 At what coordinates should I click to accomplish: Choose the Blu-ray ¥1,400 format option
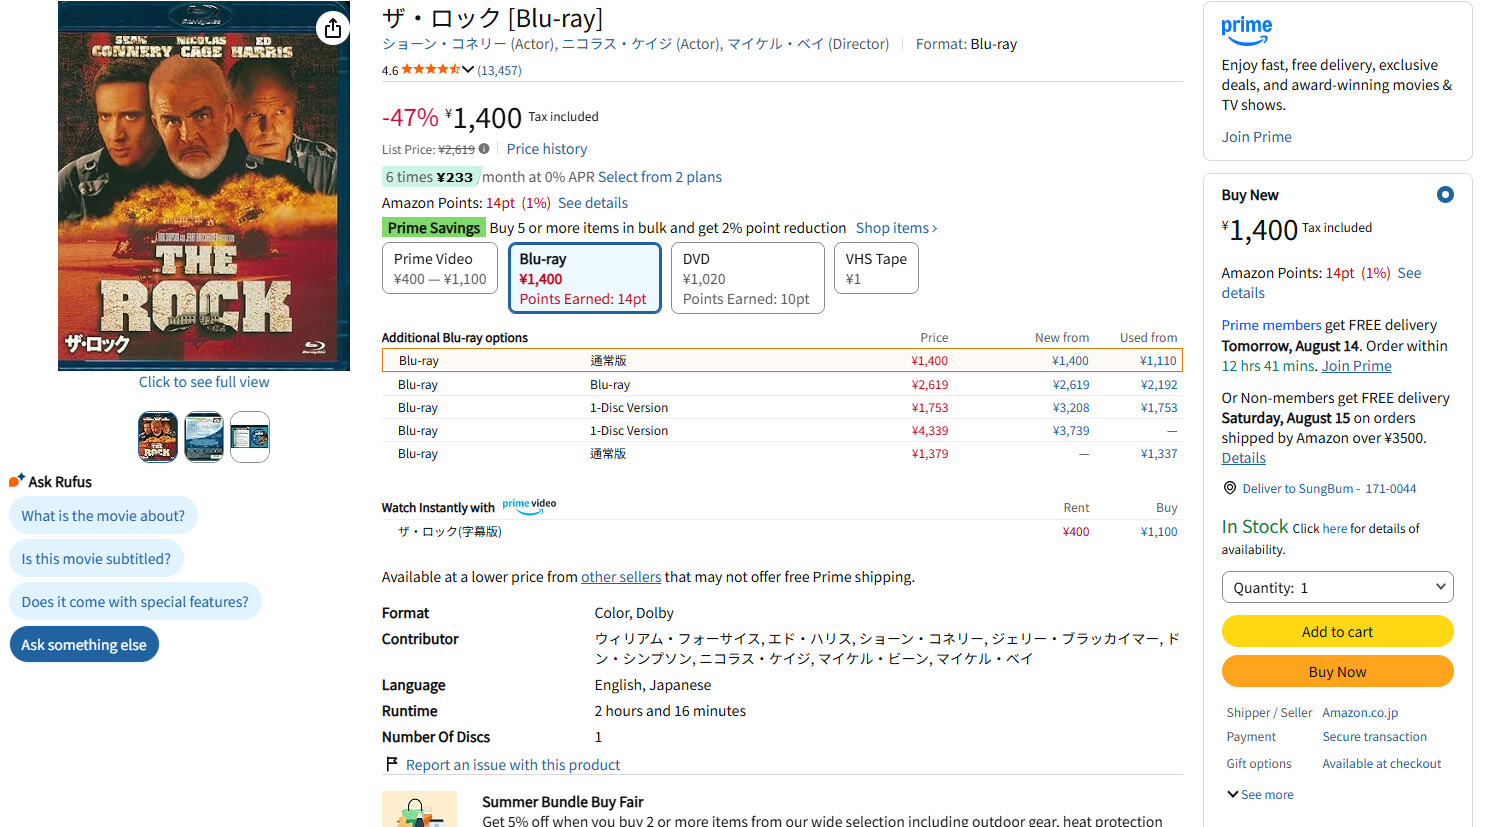(x=584, y=278)
